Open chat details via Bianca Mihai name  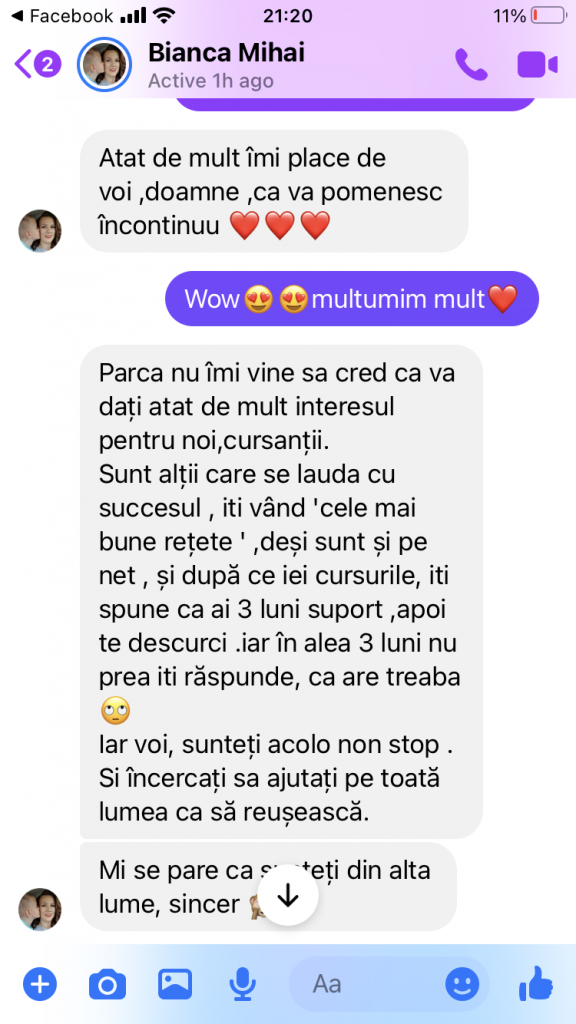coord(226,53)
